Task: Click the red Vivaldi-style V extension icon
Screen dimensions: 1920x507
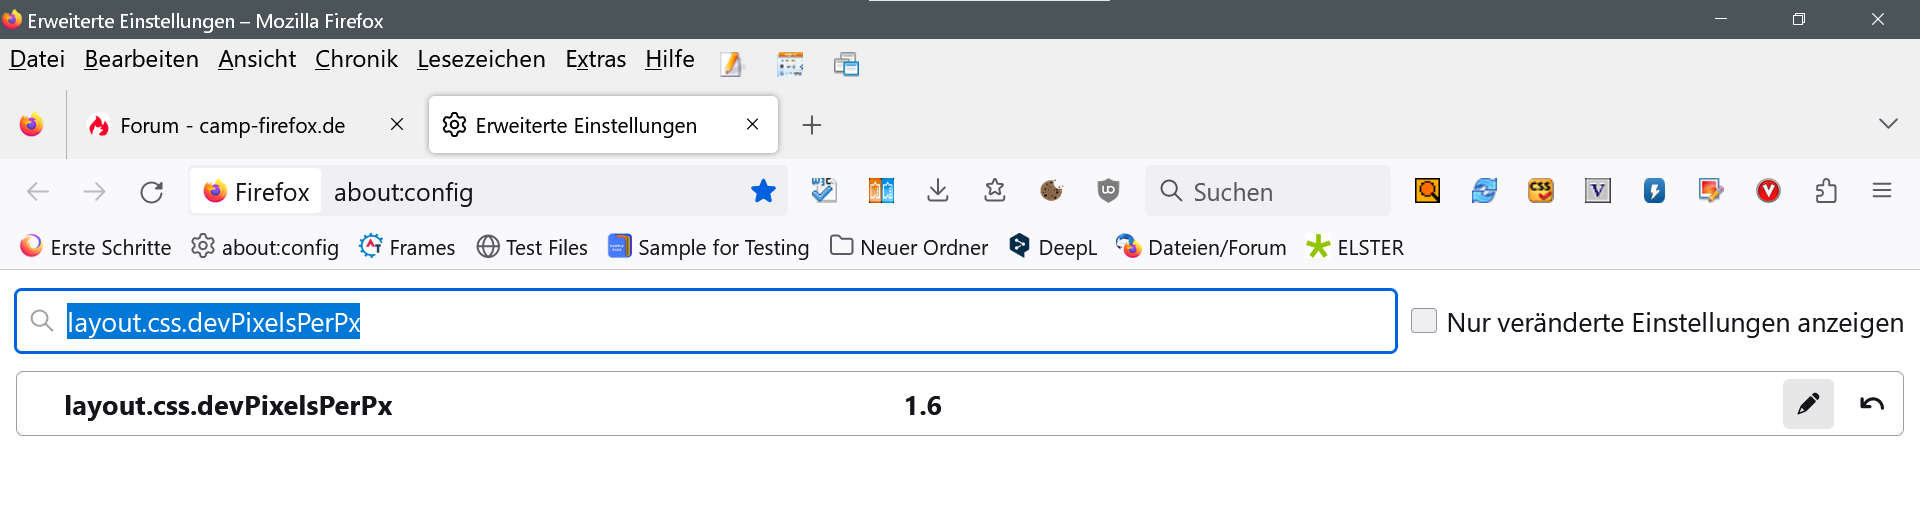Action: click(x=1768, y=191)
